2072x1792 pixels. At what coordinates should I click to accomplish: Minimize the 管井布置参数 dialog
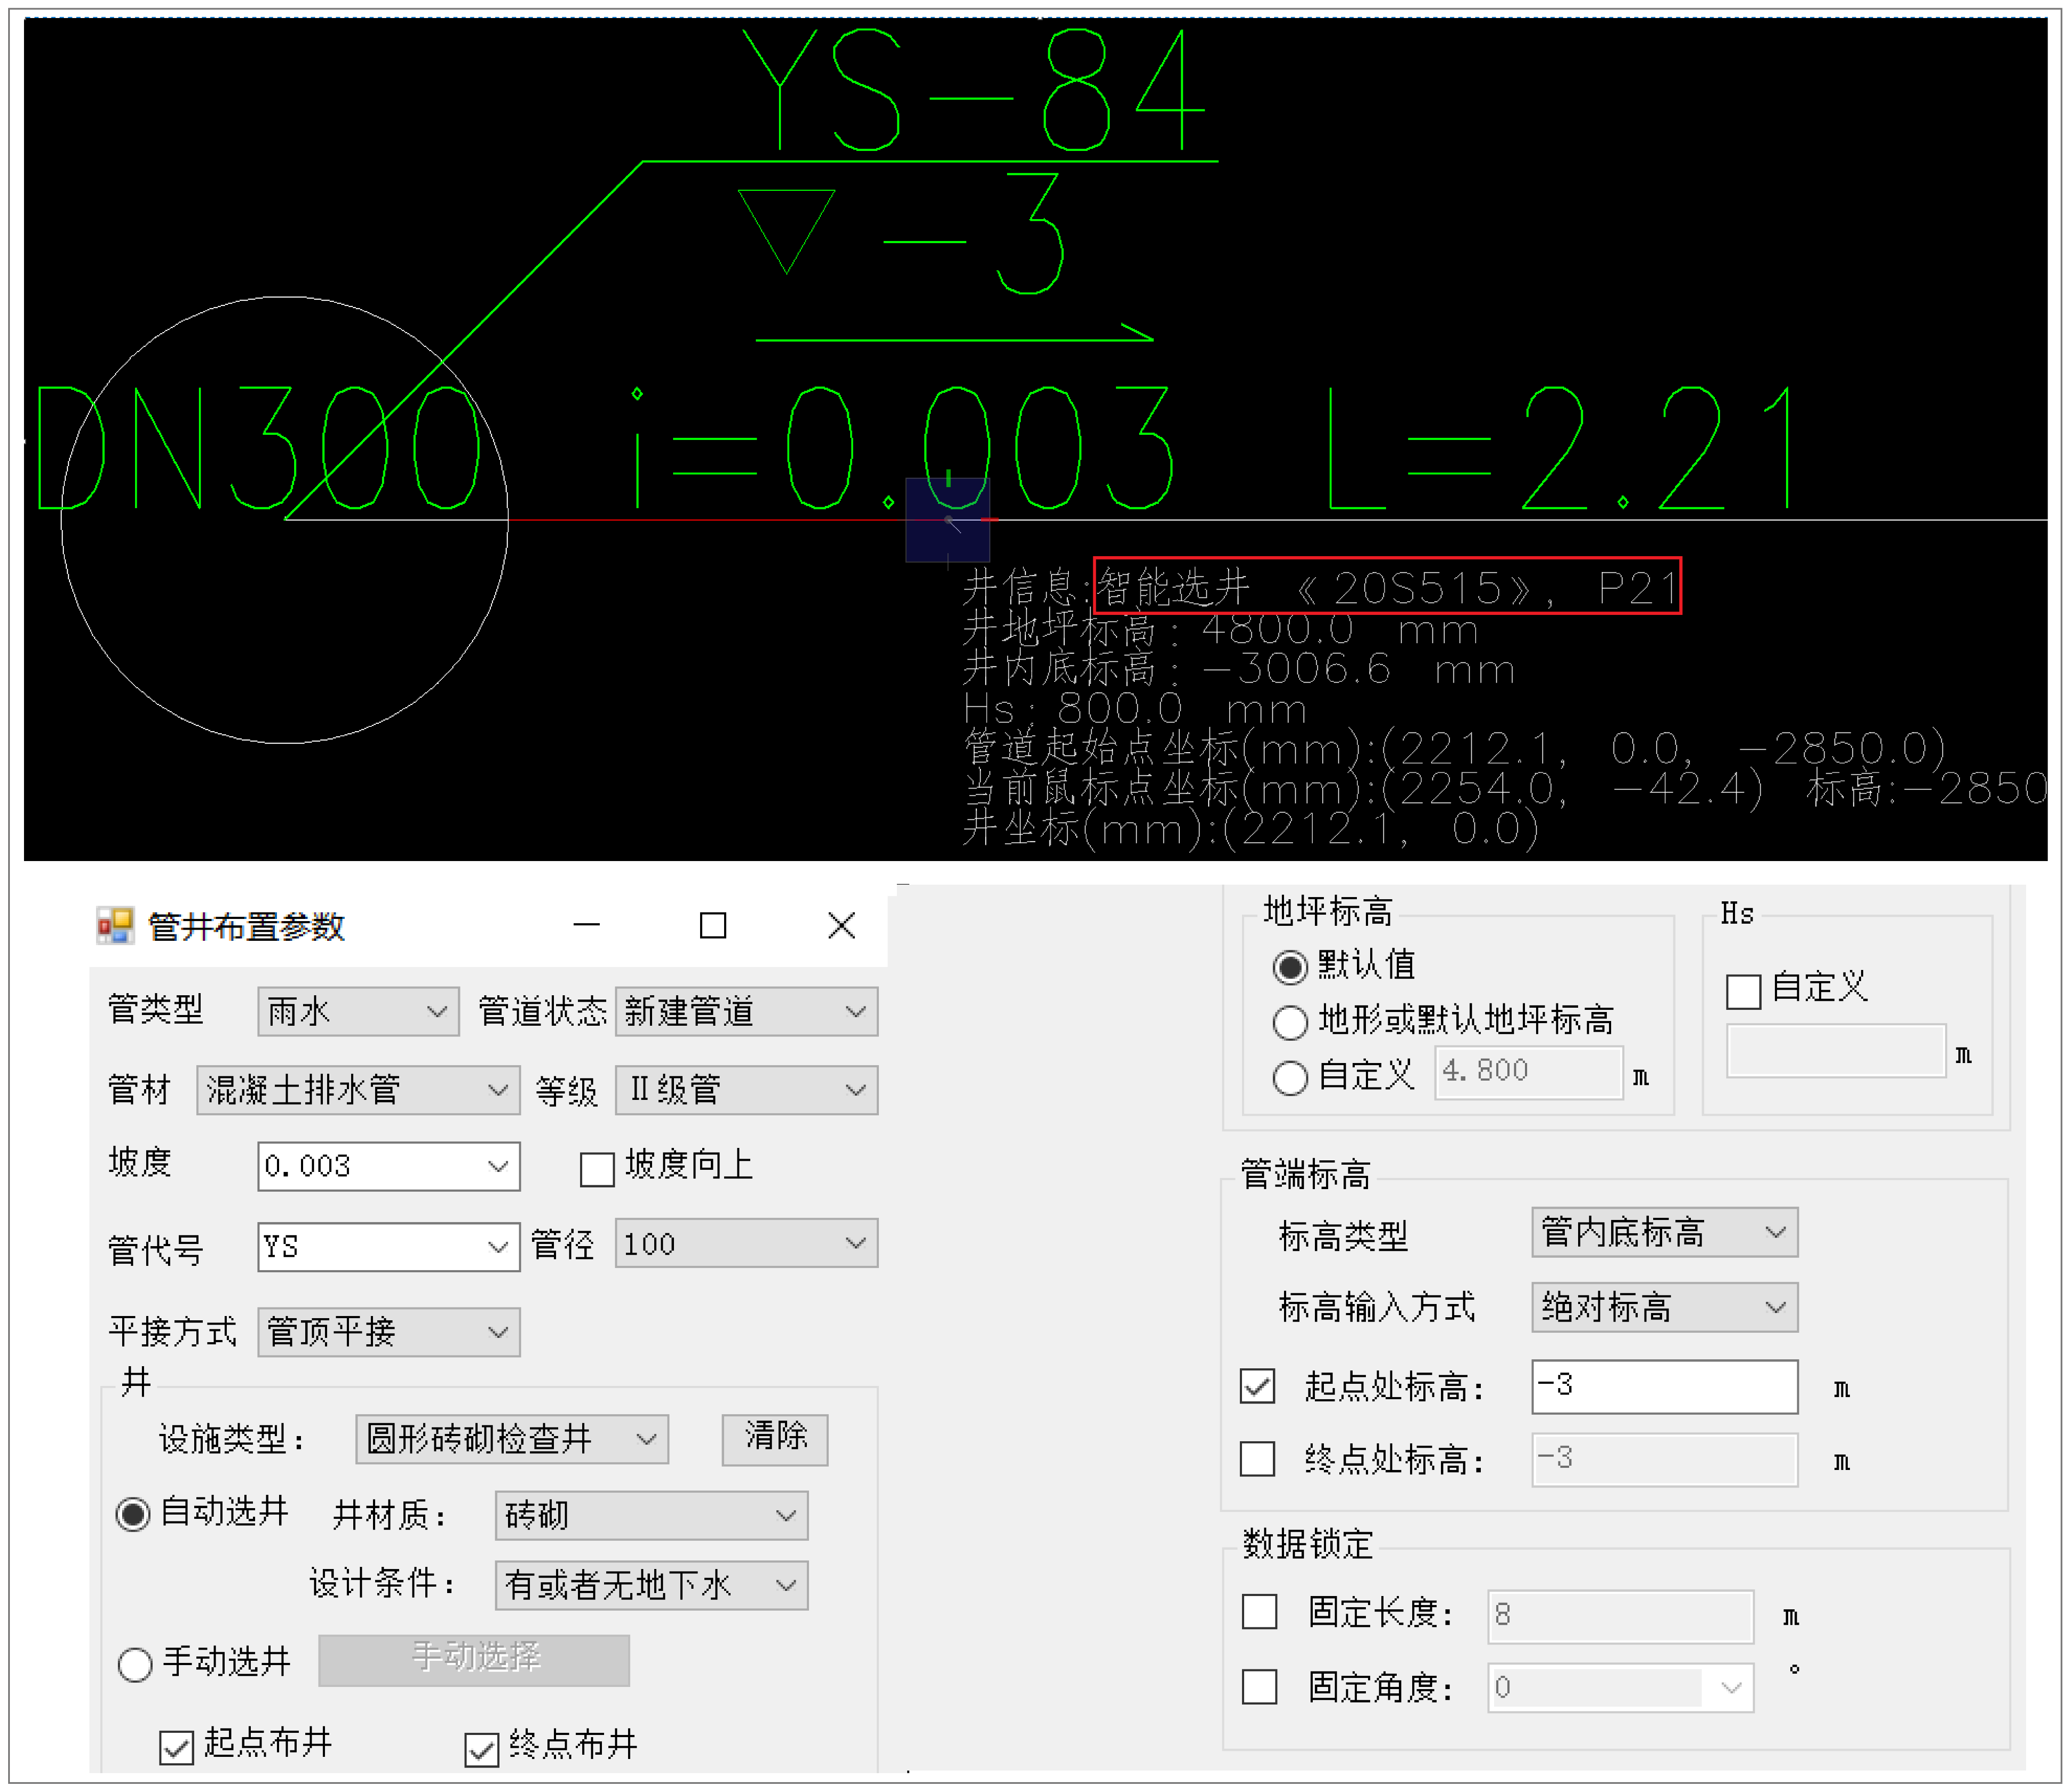click(587, 926)
